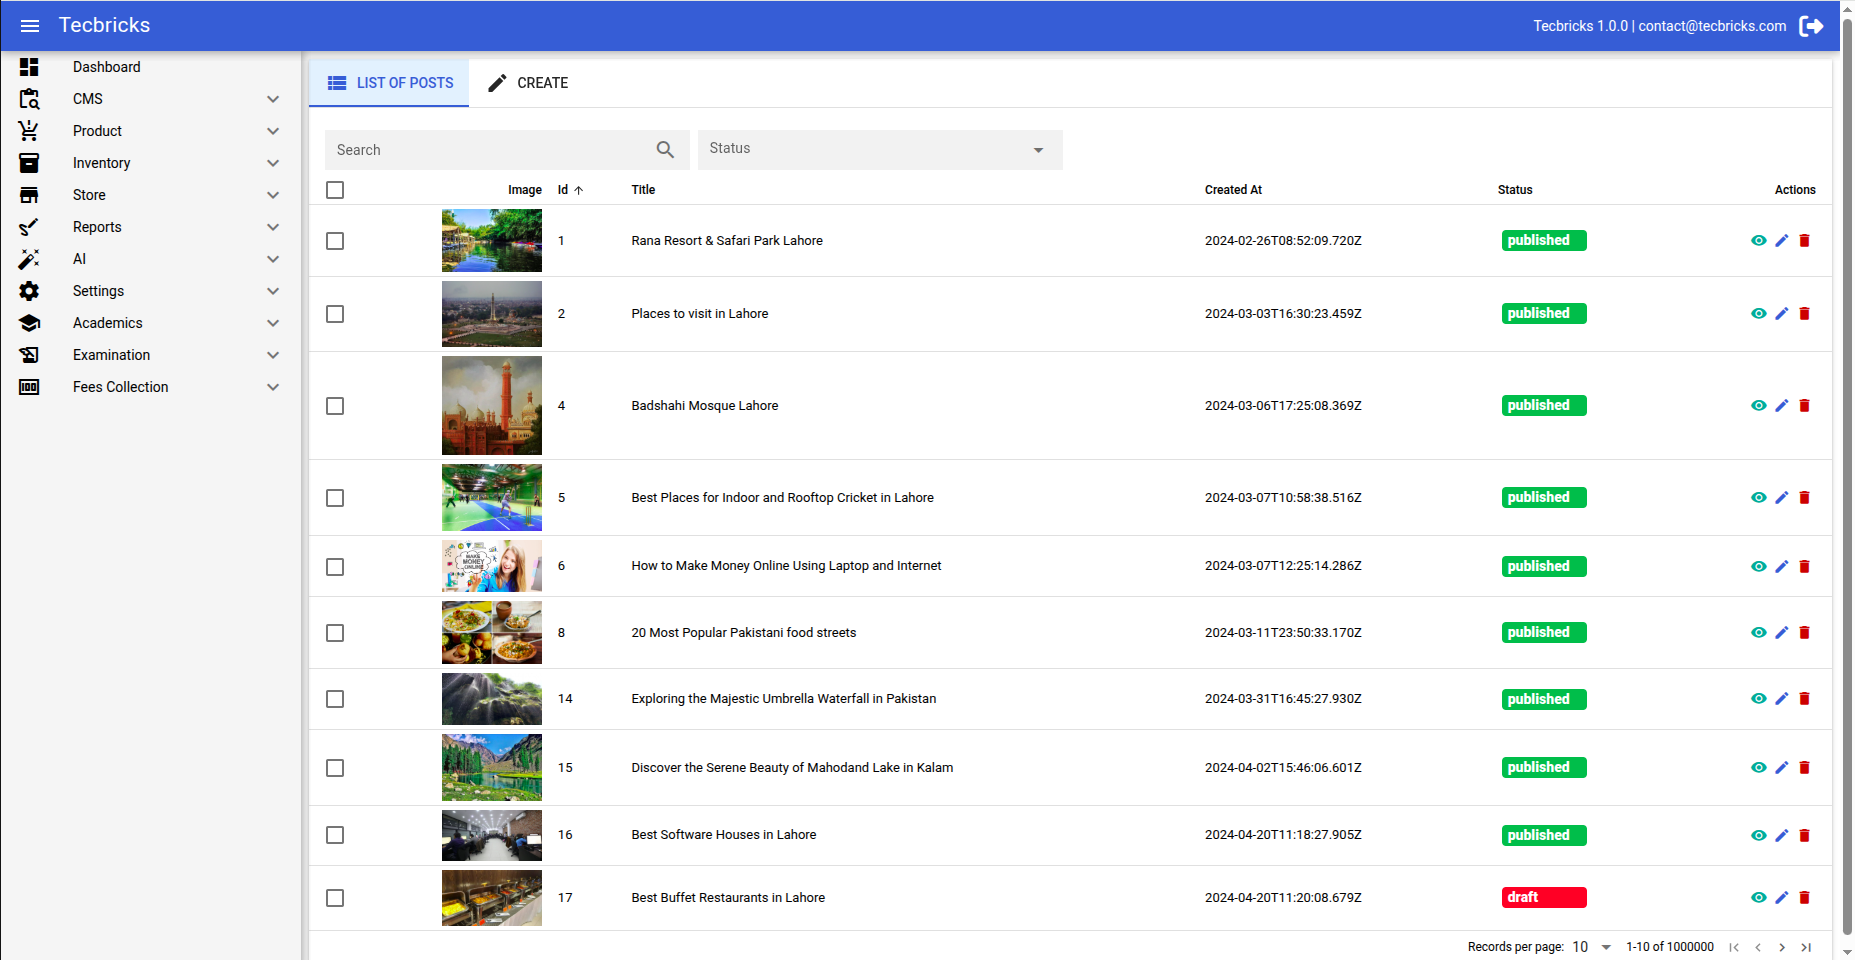Check the Pakistani food streets row

tap(335, 633)
